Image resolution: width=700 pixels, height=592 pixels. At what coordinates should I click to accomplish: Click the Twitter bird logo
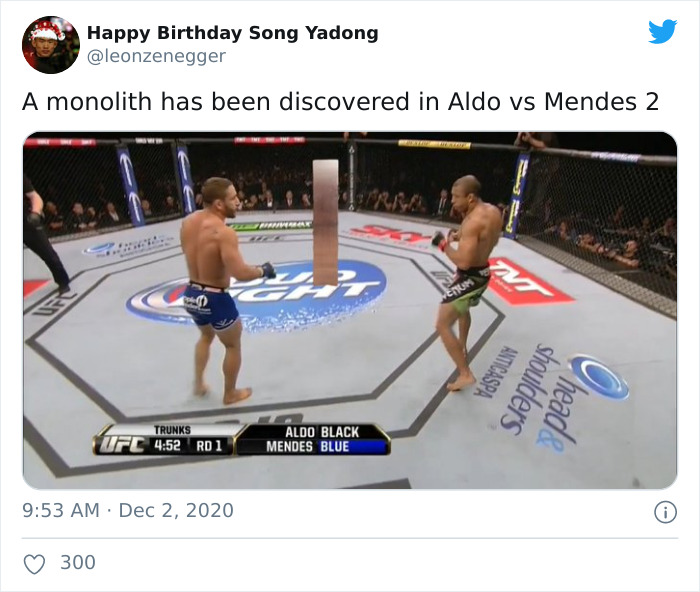tap(662, 31)
